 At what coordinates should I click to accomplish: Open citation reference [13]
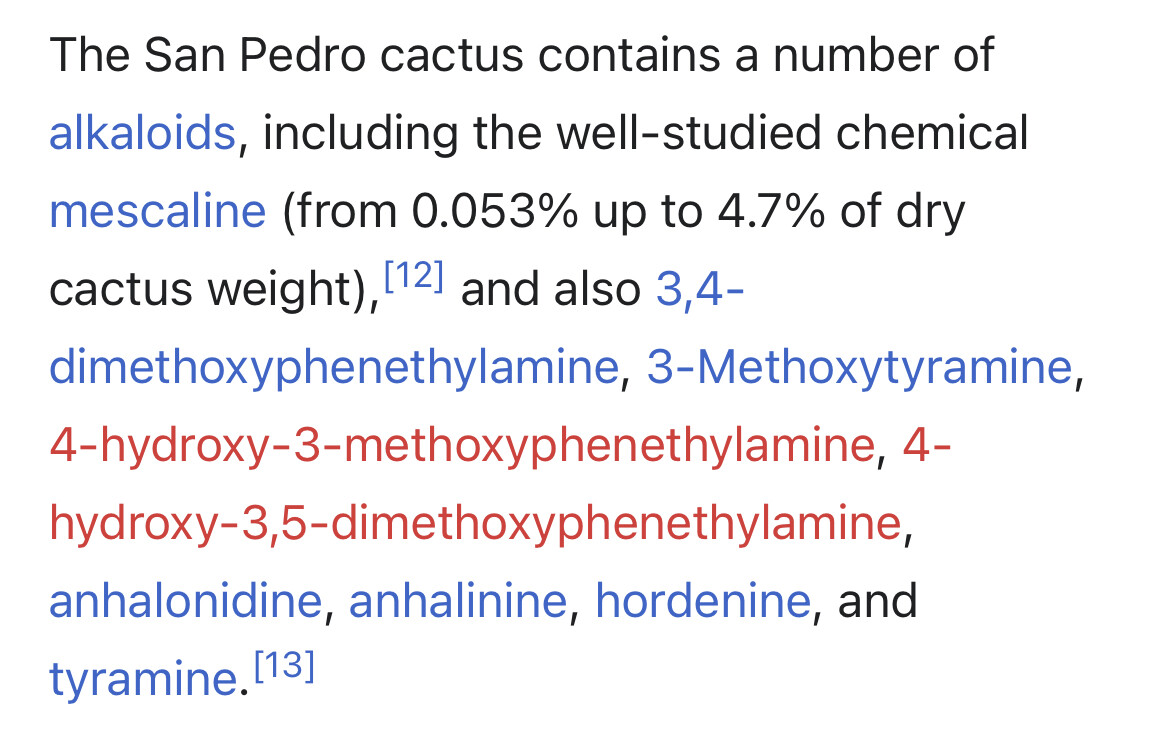284,666
